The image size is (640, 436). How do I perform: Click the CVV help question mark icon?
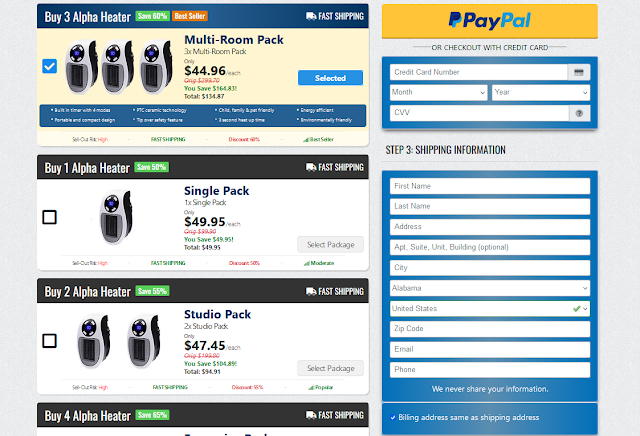[579, 113]
